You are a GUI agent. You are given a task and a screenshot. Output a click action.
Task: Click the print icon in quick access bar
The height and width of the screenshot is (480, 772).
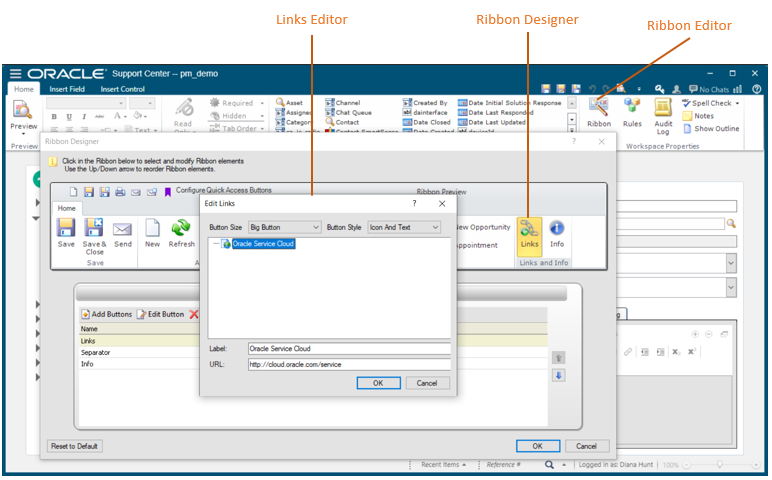coord(120,192)
